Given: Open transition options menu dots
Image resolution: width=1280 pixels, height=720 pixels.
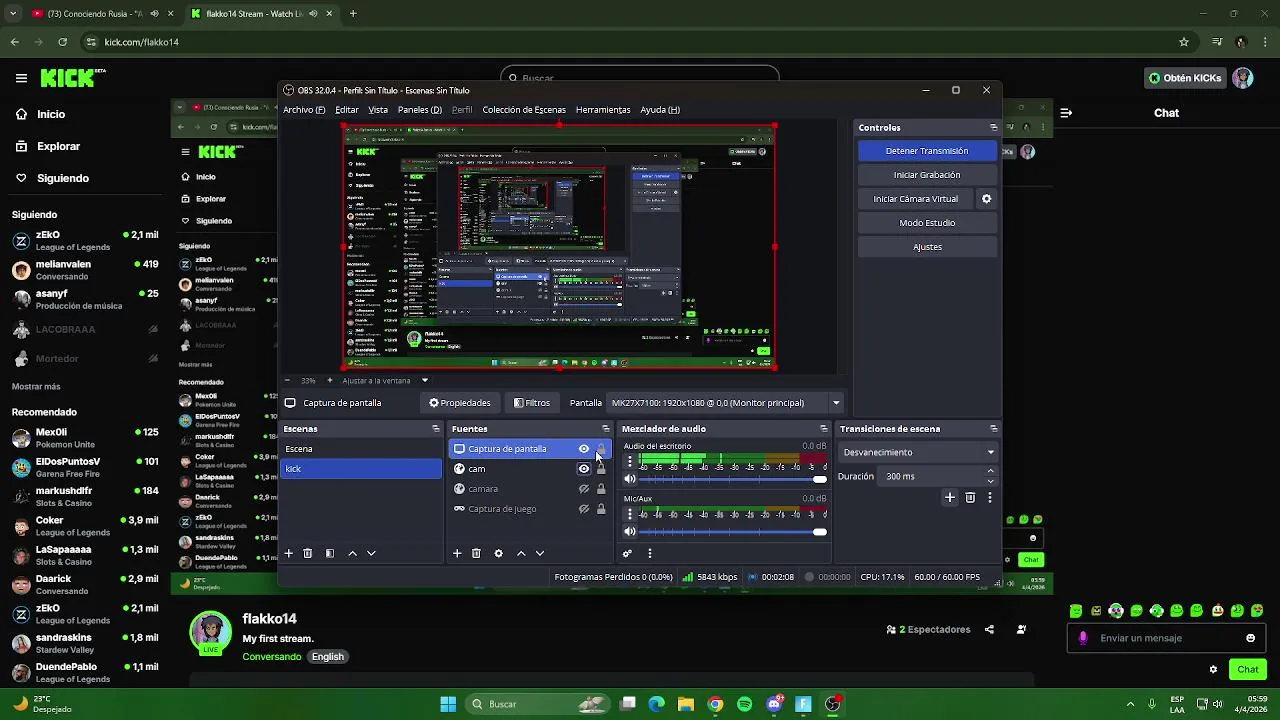Looking at the screenshot, I should (x=990, y=497).
